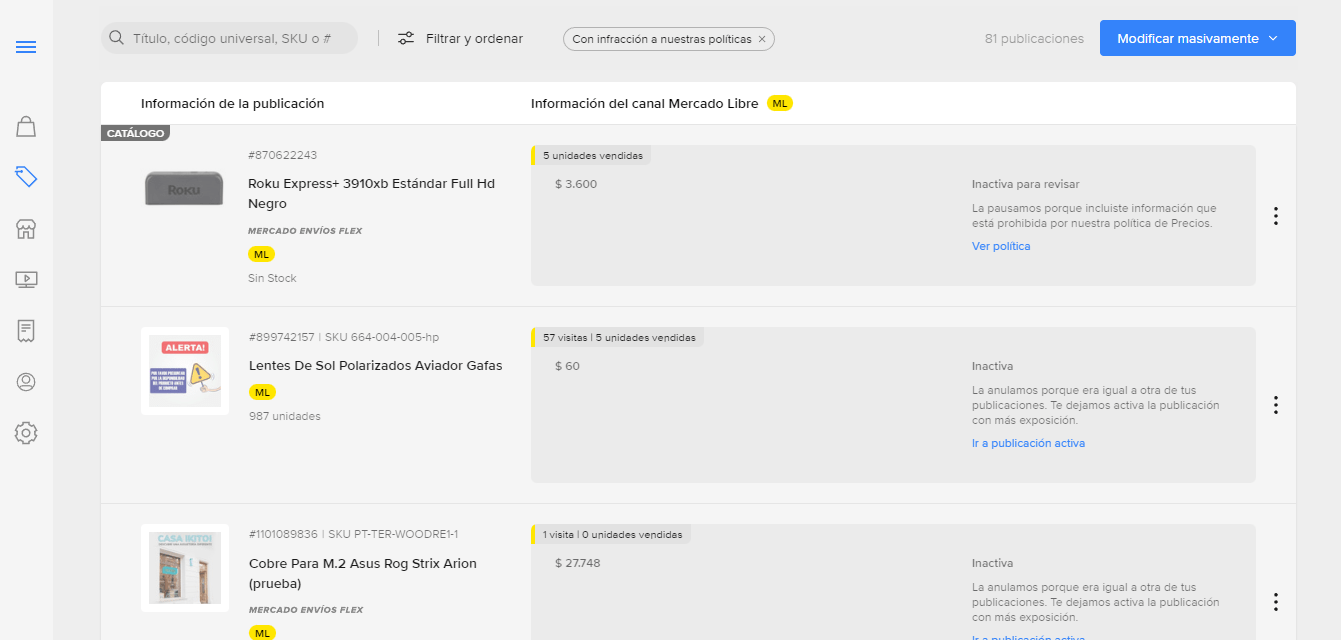This screenshot has width=1341, height=640.
Task: Remove the 'Con infracción a nuestras políticas' filter
Action: (762, 39)
